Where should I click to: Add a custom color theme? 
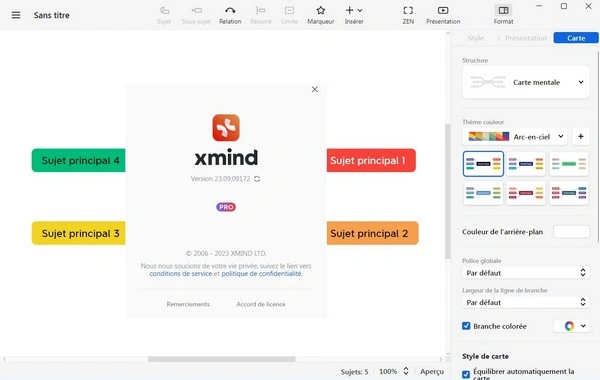coord(580,137)
